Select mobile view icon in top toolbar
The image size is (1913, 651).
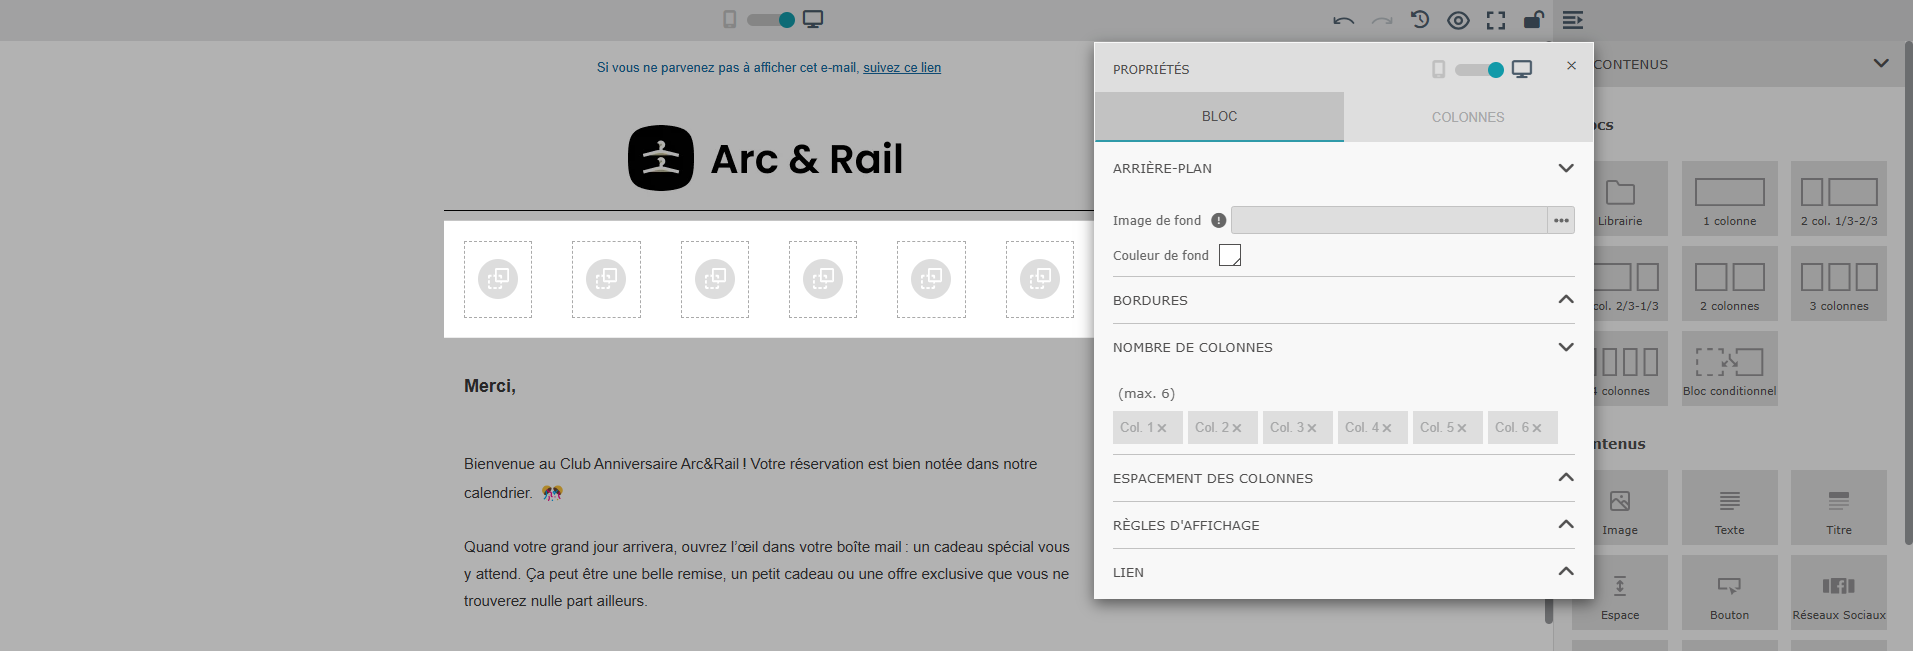click(730, 19)
